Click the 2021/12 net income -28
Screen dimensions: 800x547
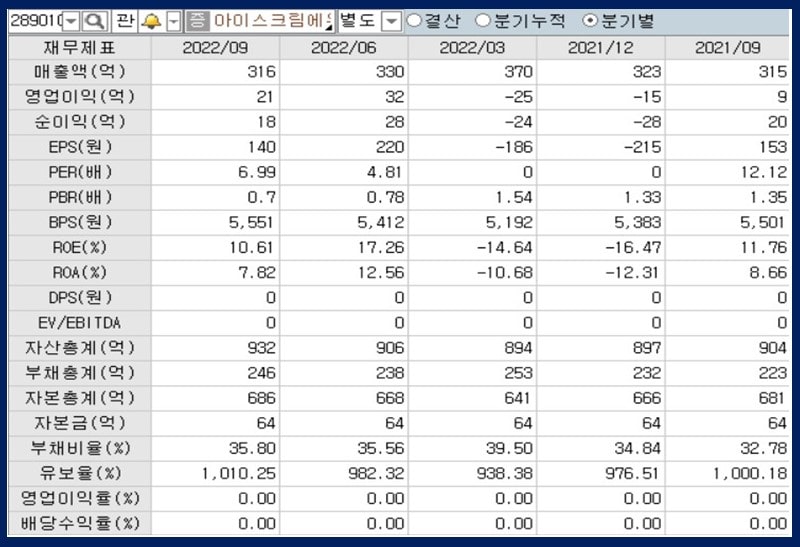pos(647,122)
